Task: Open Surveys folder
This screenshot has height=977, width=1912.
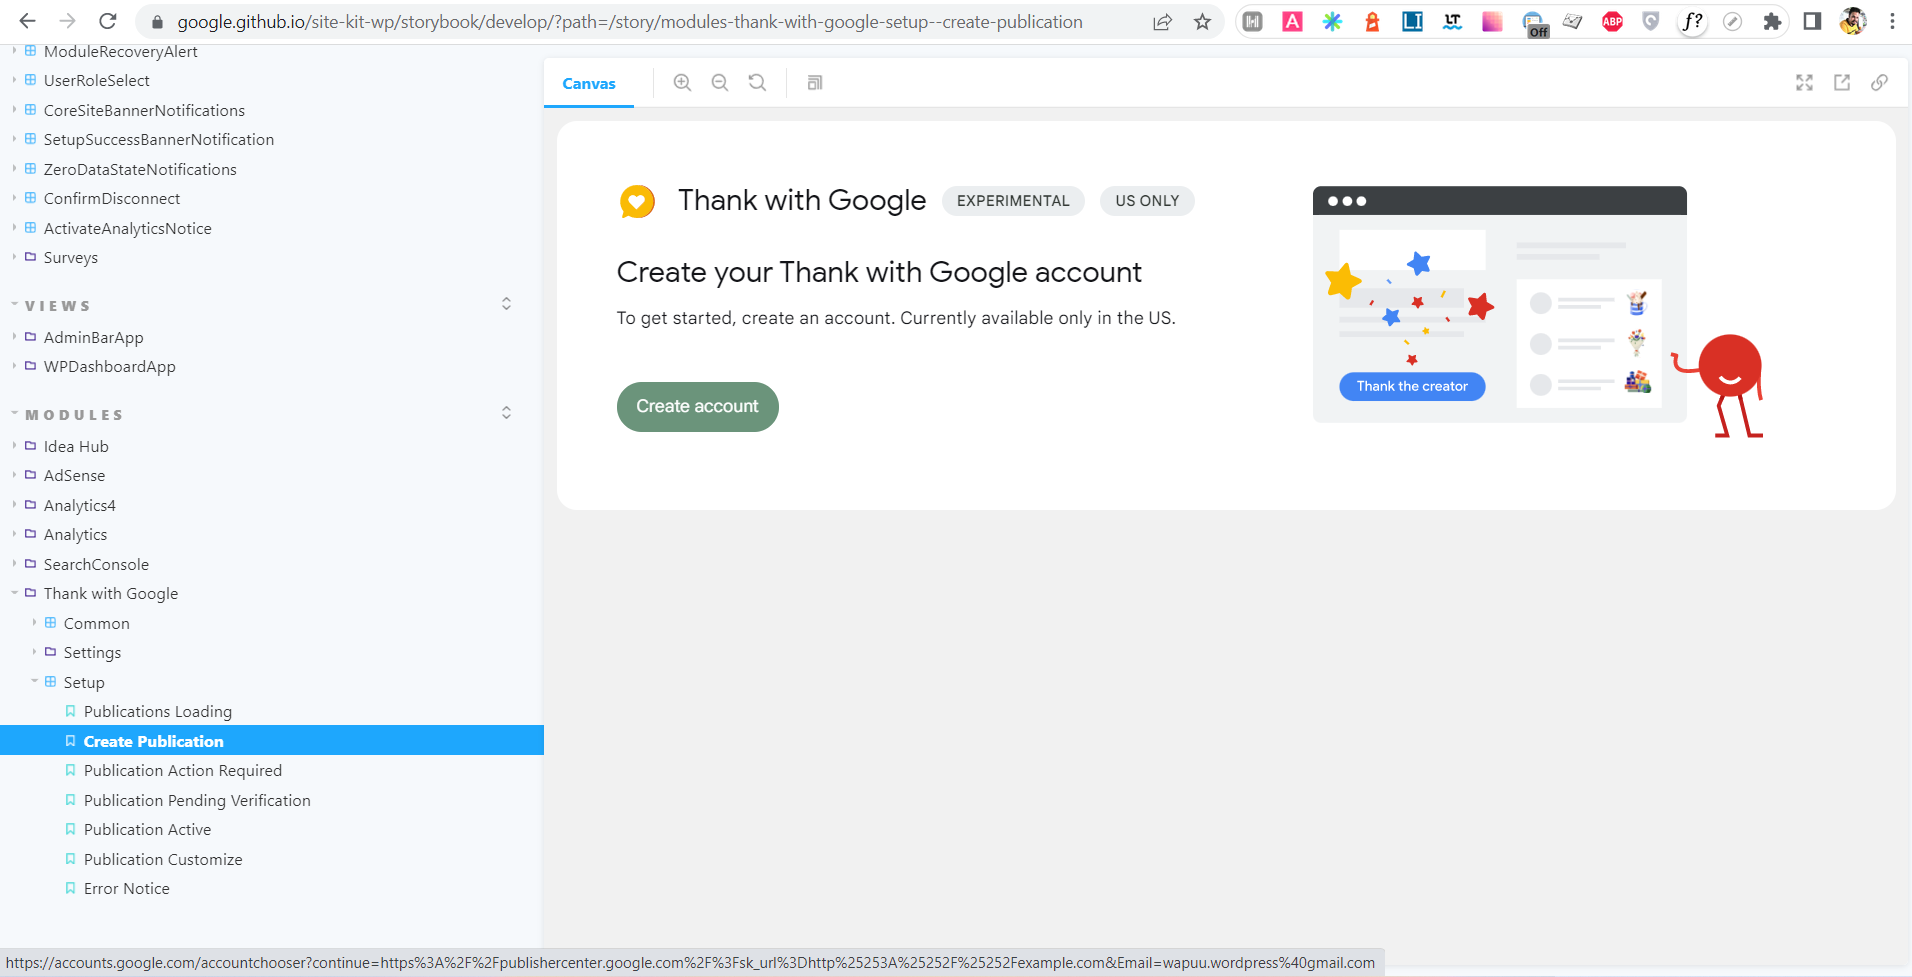Action: [71, 258]
